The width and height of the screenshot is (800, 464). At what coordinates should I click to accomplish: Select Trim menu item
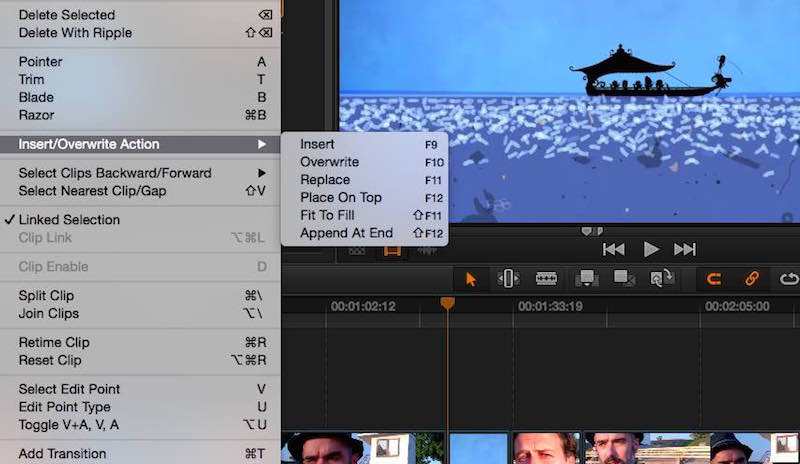pos(140,80)
